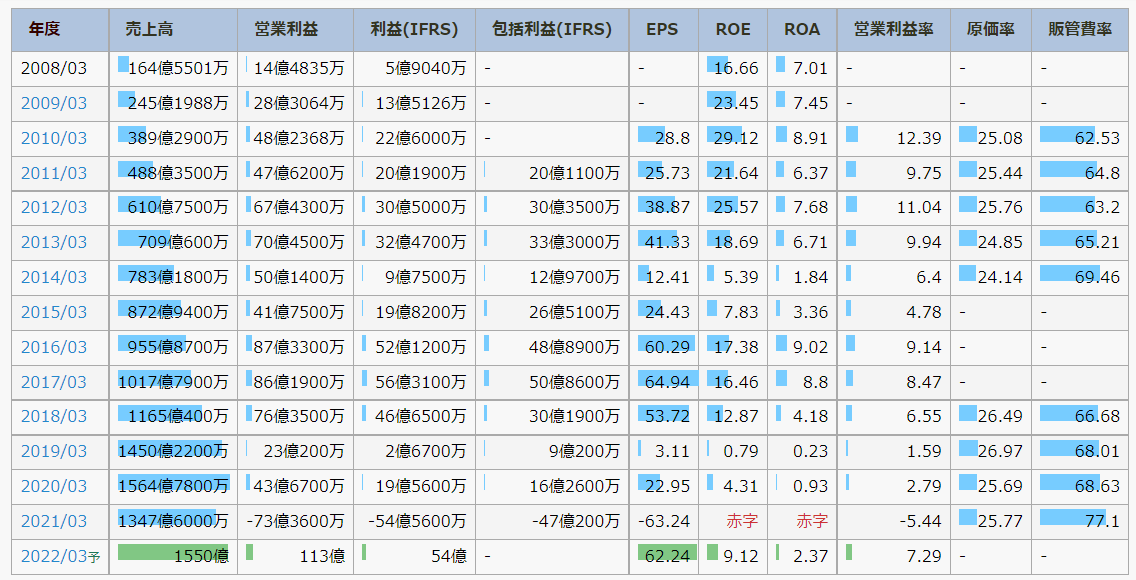Click the ROA column header

(802, 30)
